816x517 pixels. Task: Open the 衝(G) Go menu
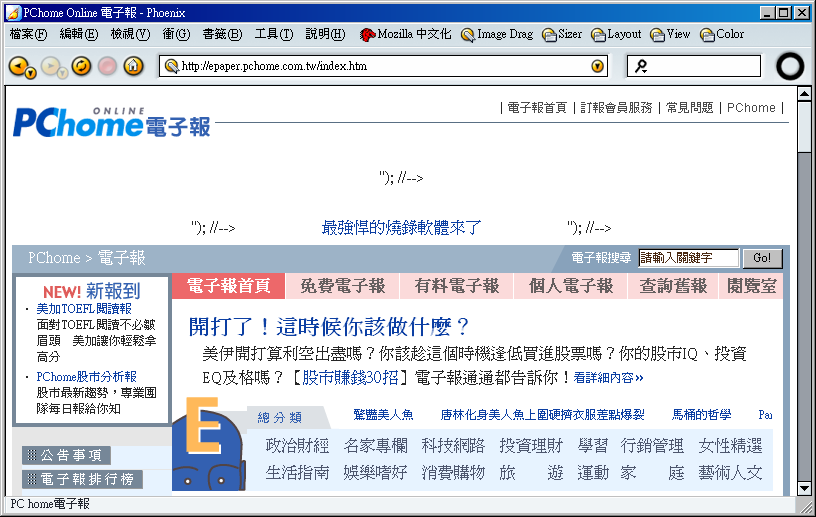coord(176,34)
